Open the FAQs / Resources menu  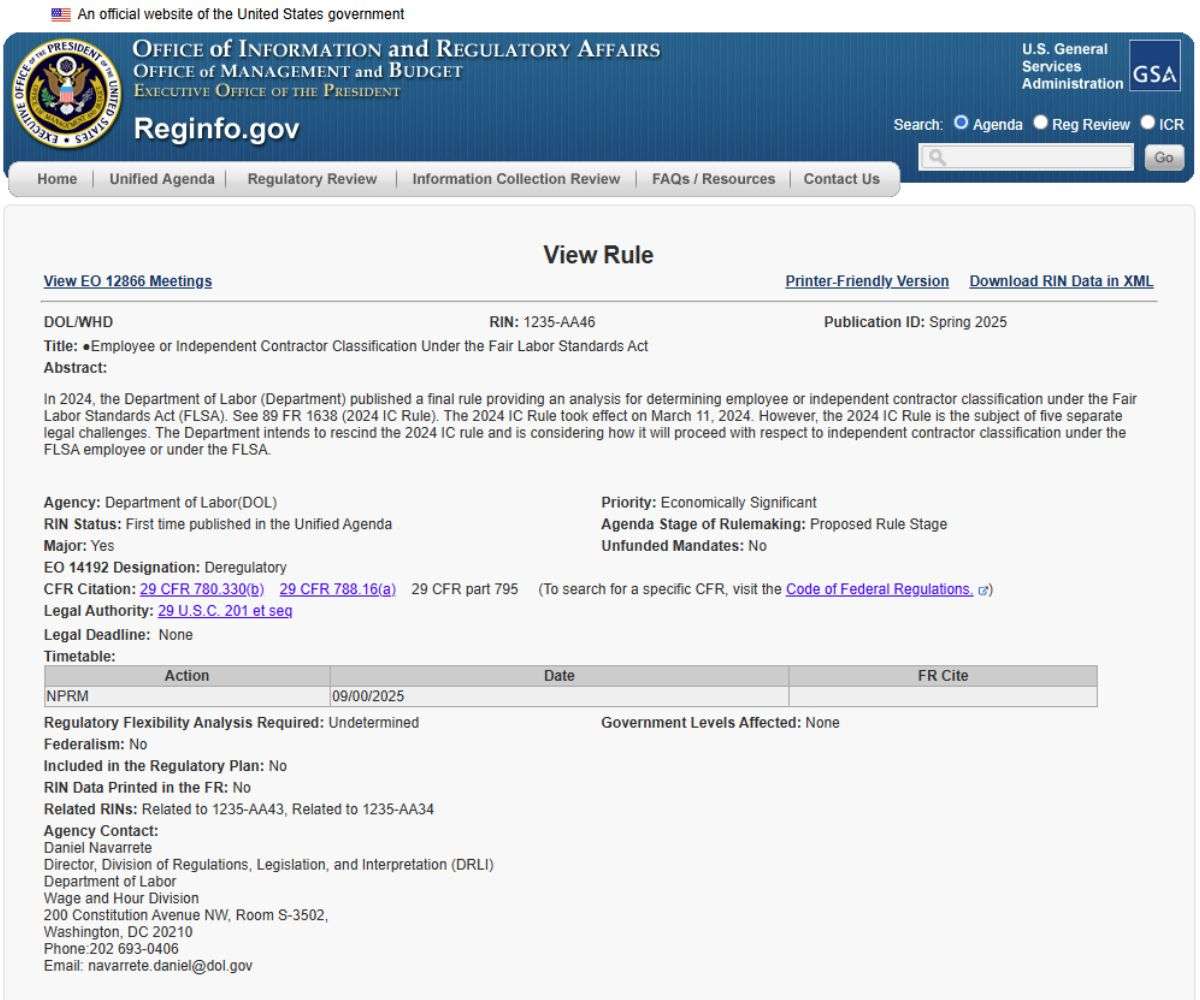713,179
